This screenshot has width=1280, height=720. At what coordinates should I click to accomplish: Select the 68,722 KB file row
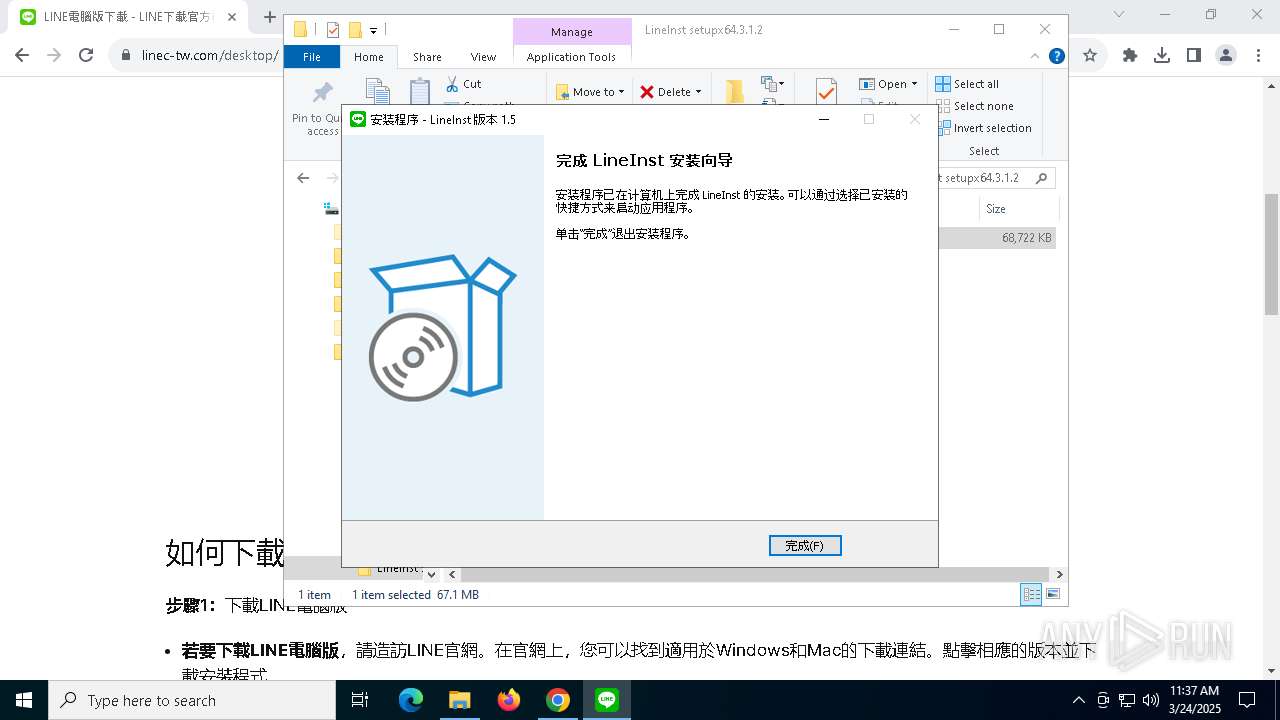pyautogui.click(x=997, y=238)
